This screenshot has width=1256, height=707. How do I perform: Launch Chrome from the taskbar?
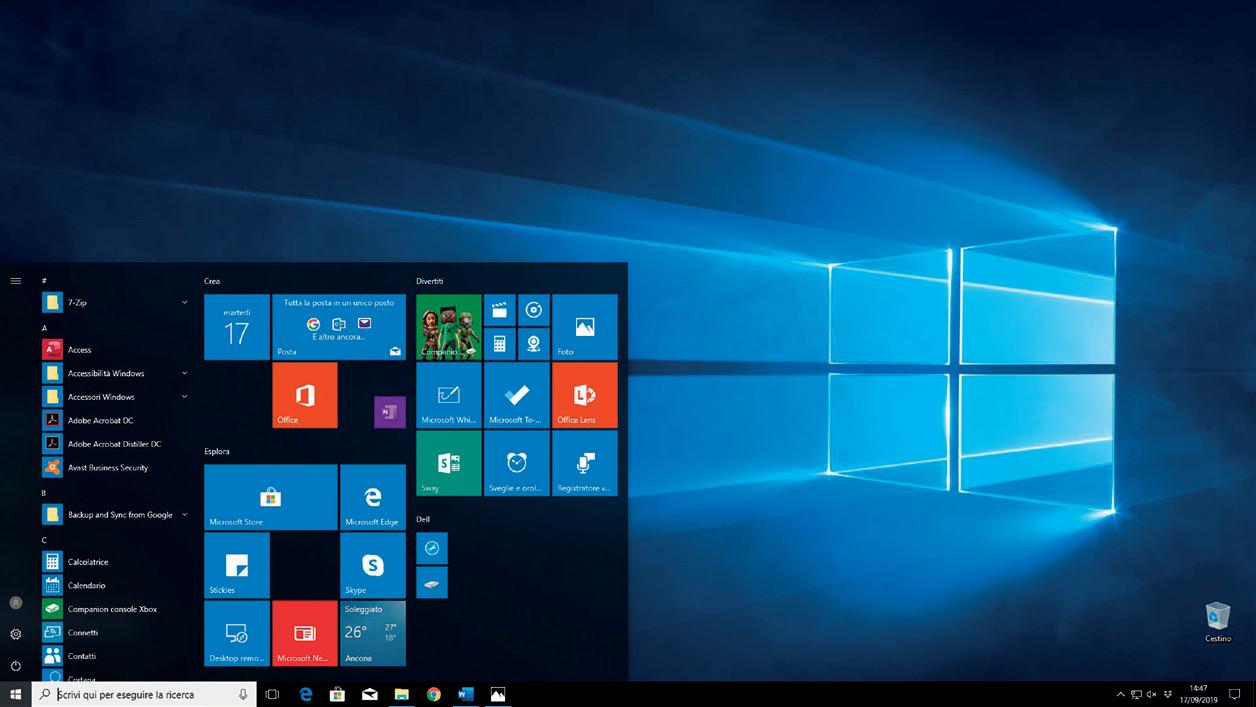[433, 694]
